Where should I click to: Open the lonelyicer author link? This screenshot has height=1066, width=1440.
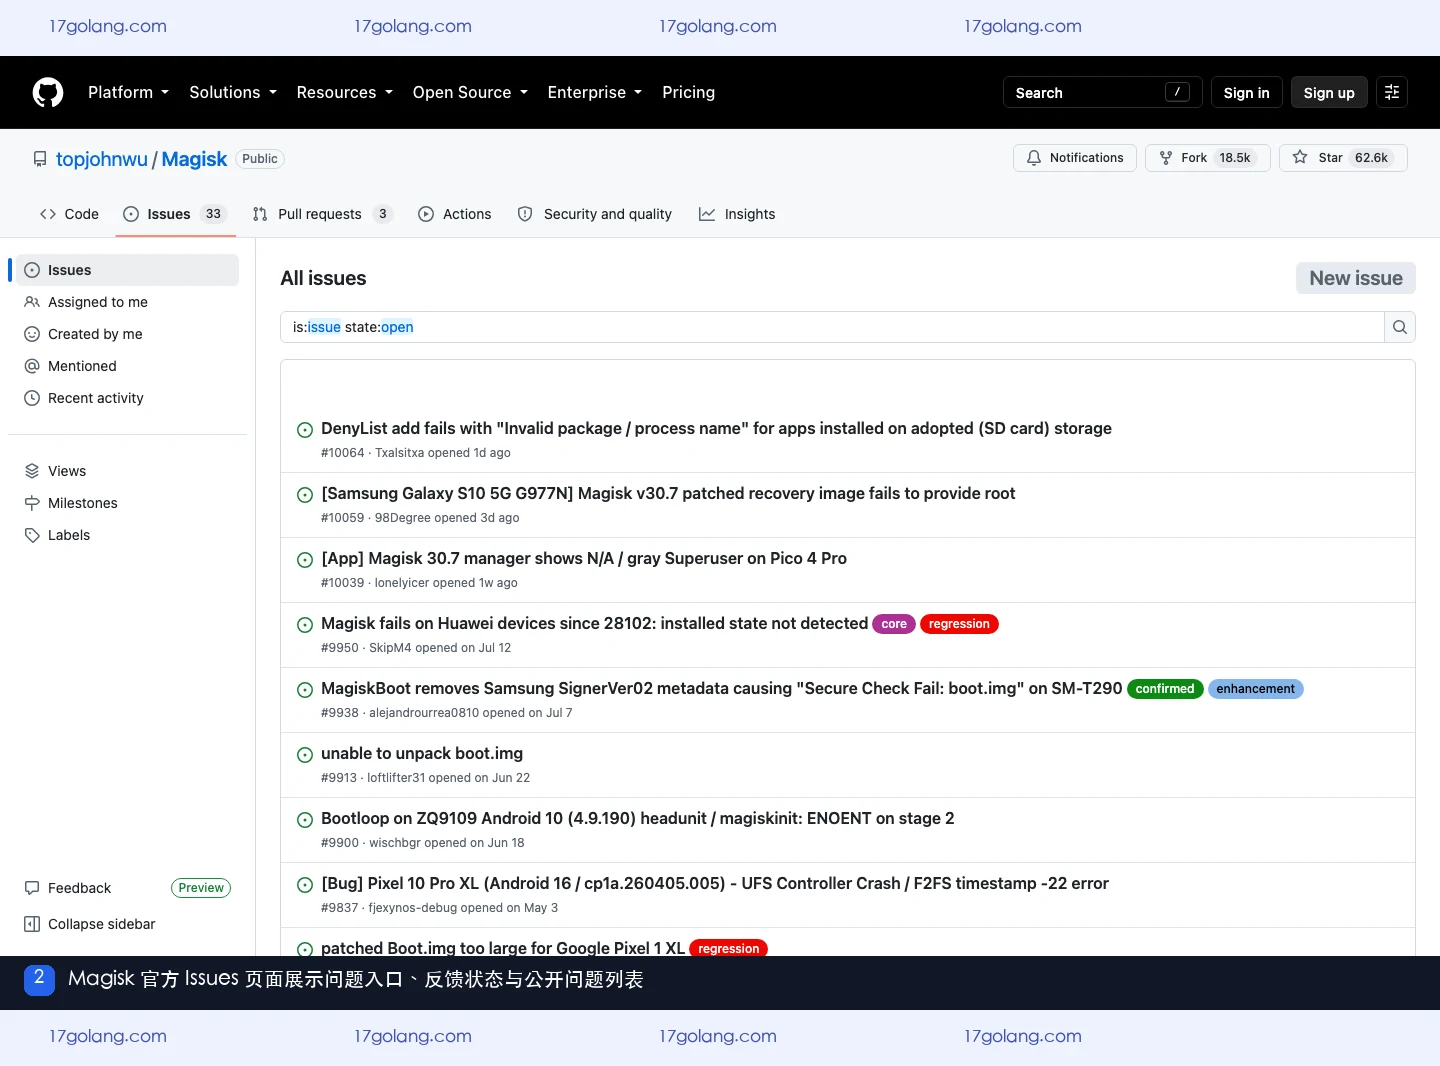[x=402, y=583]
